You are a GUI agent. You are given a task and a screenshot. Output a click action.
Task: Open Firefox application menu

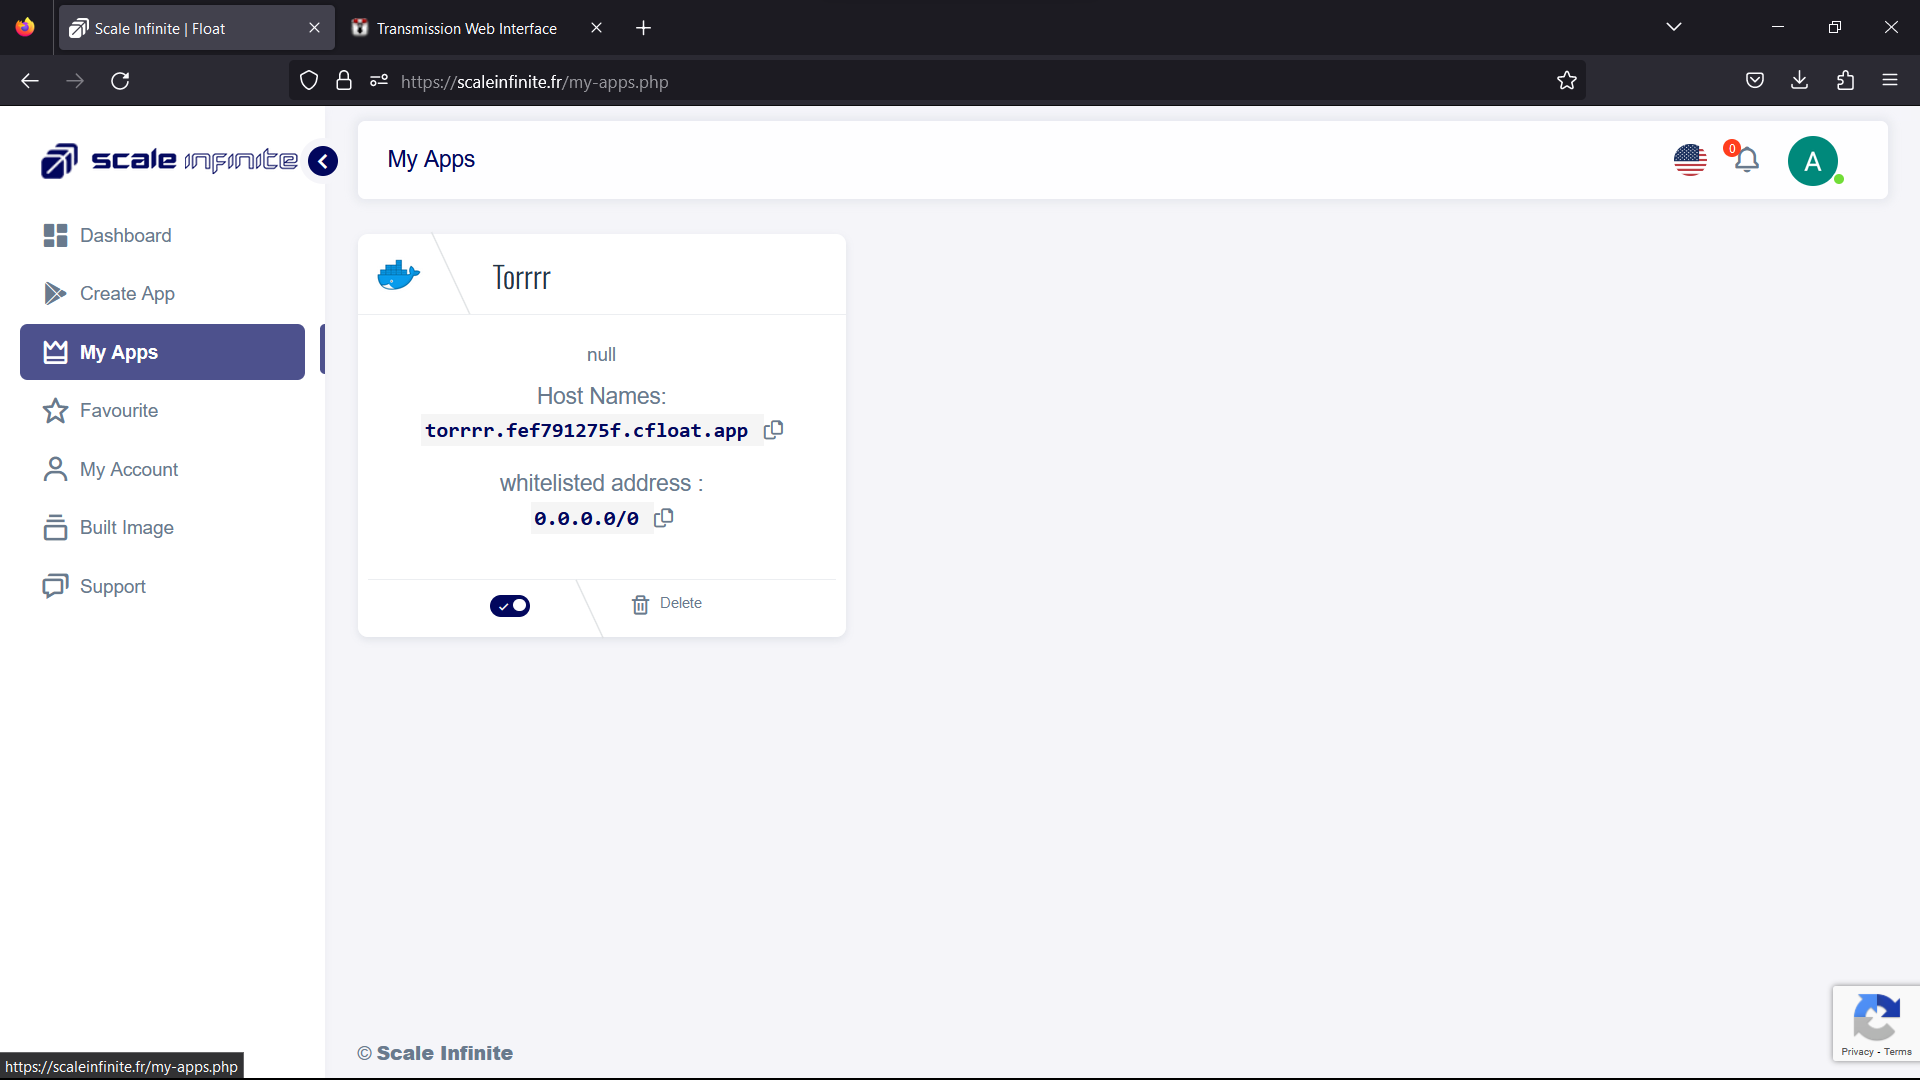coord(1890,80)
